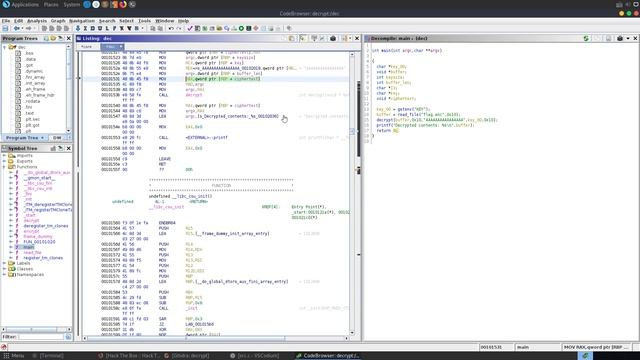Open the Decompiler panel menu dropdown arrow
This screenshot has width=640, height=360.
[628, 38]
